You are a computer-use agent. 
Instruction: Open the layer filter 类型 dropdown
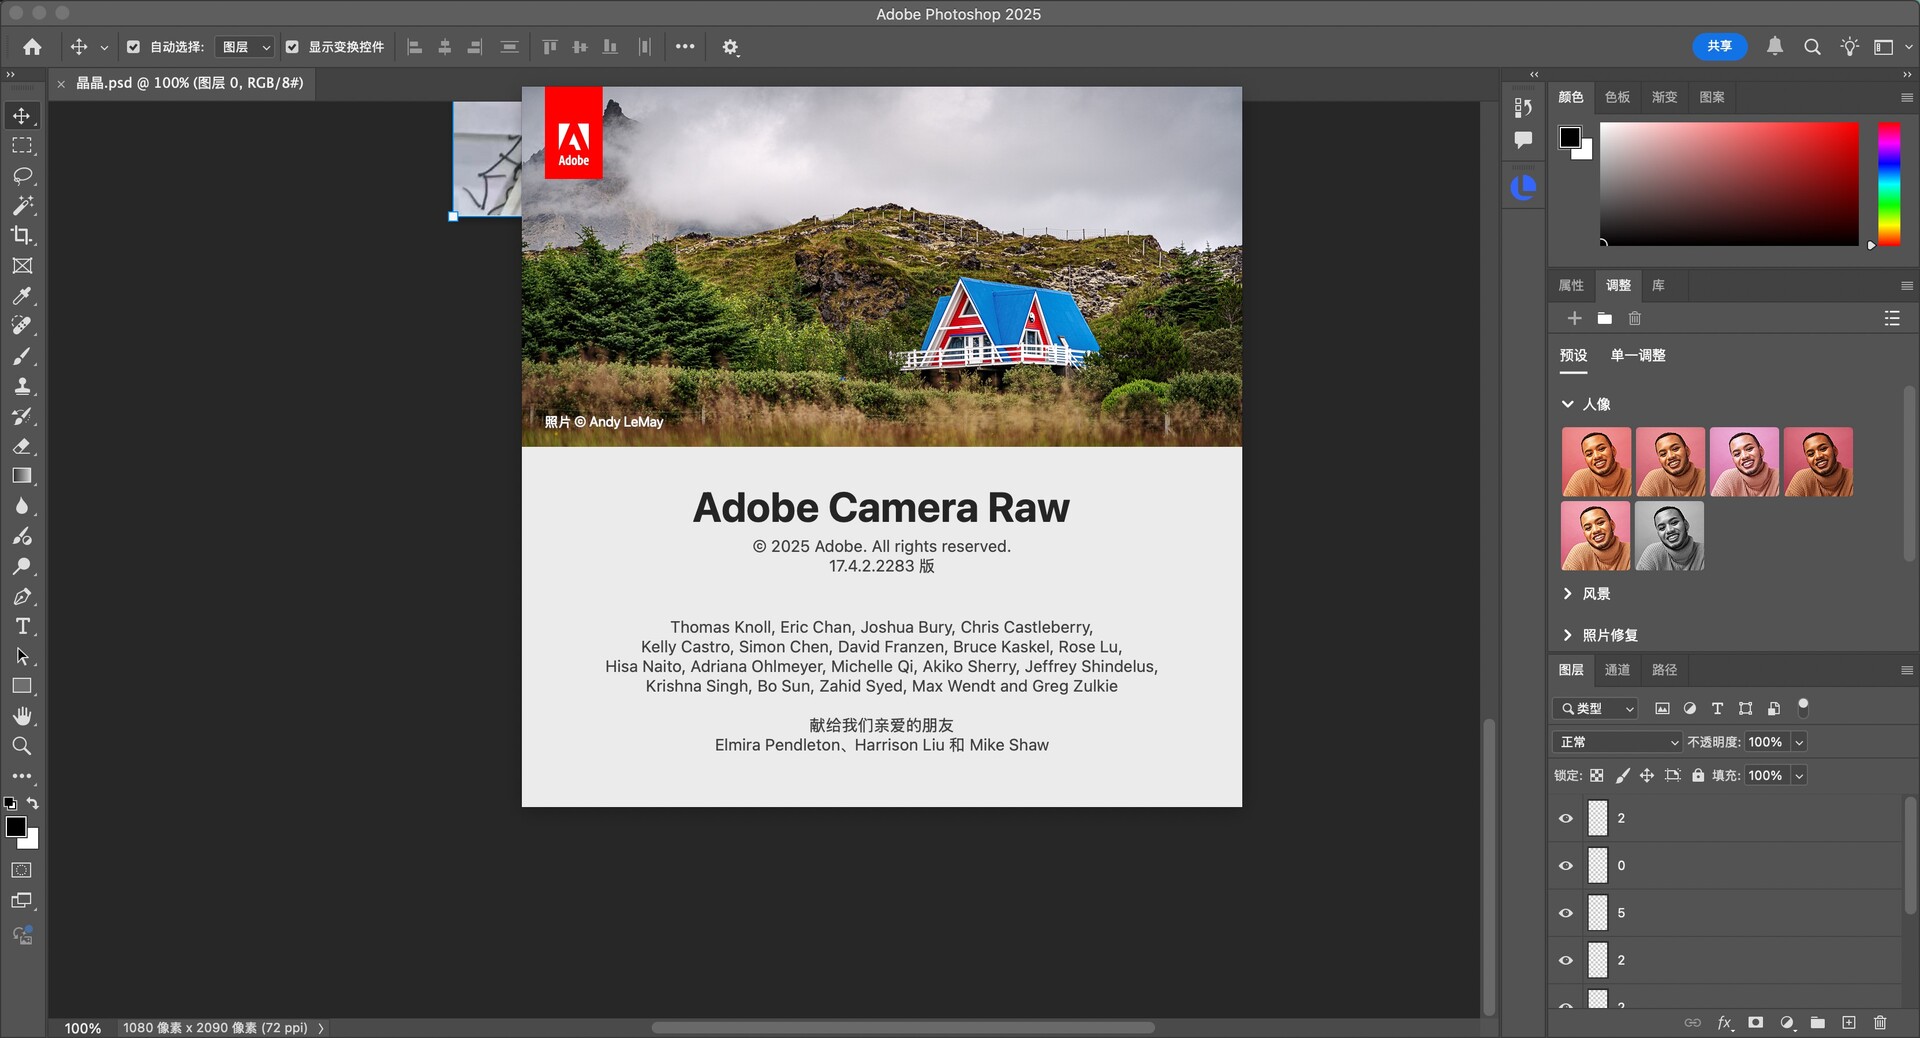[x=1595, y=709]
